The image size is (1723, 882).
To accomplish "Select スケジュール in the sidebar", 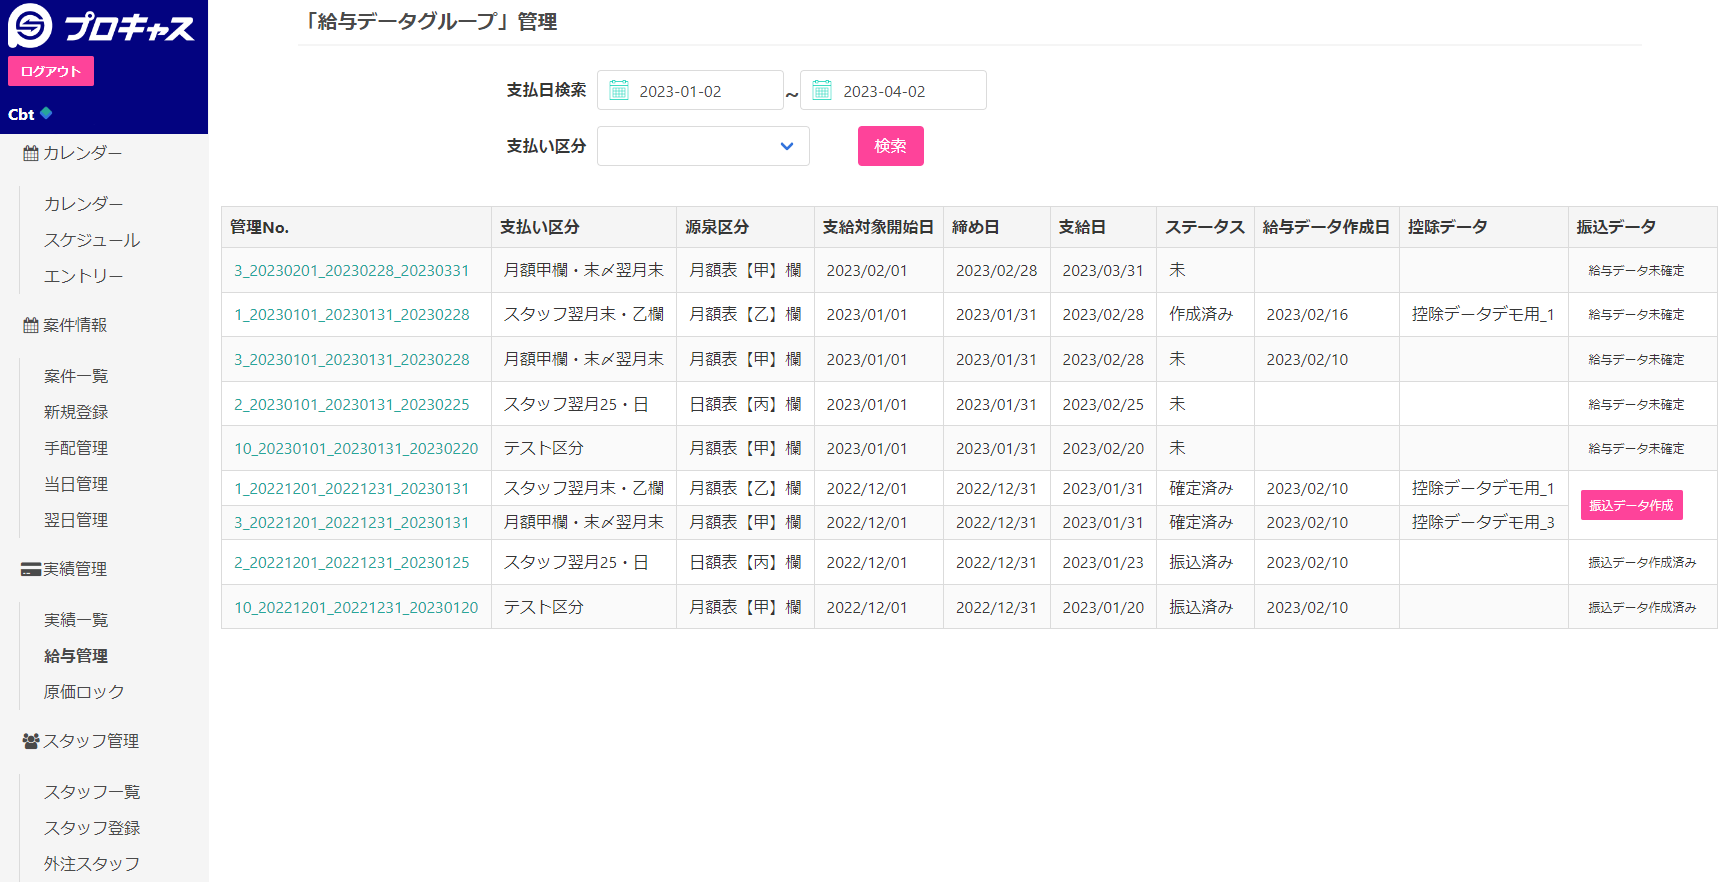I will coord(92,240).
